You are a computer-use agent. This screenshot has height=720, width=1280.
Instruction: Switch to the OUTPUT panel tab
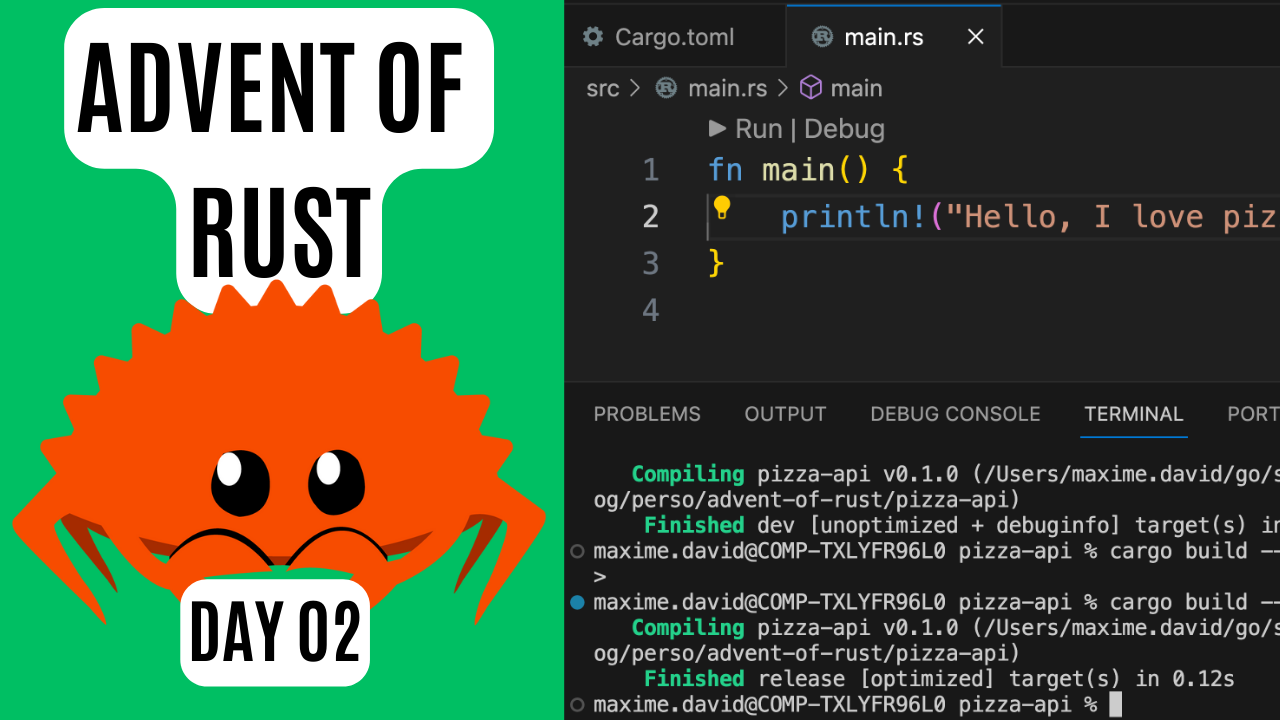coord(785,414)
